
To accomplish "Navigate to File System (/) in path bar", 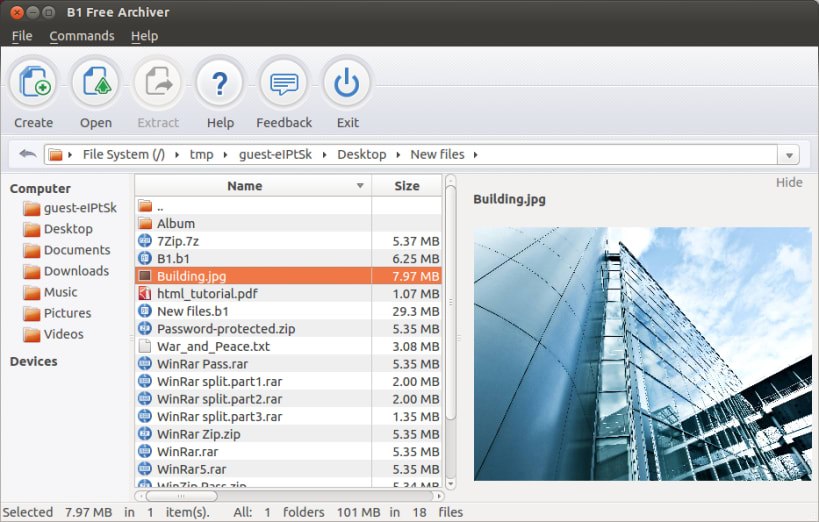I will (x=124, y=155).
